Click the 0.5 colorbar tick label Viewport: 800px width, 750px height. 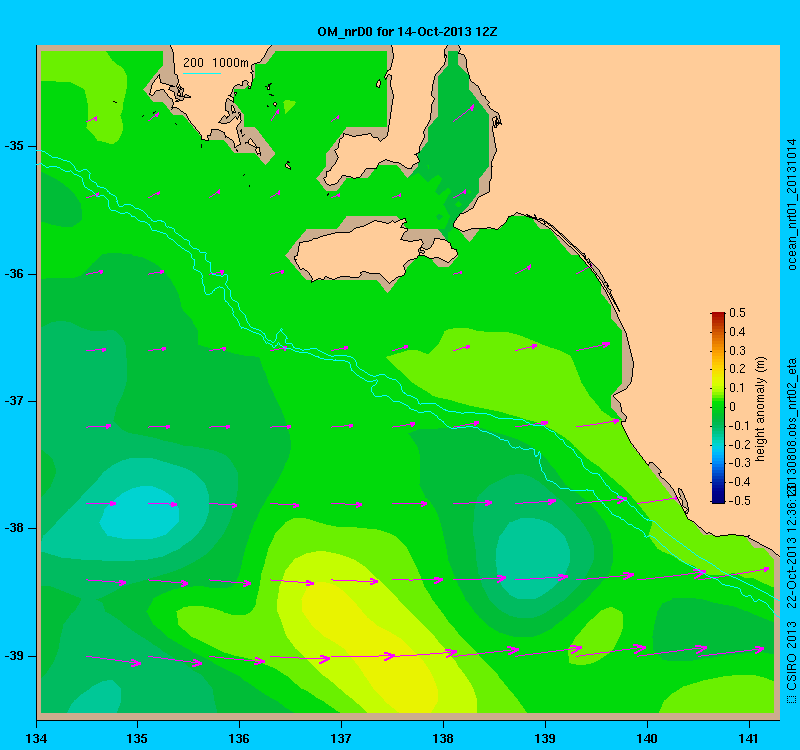click(737, 313)
